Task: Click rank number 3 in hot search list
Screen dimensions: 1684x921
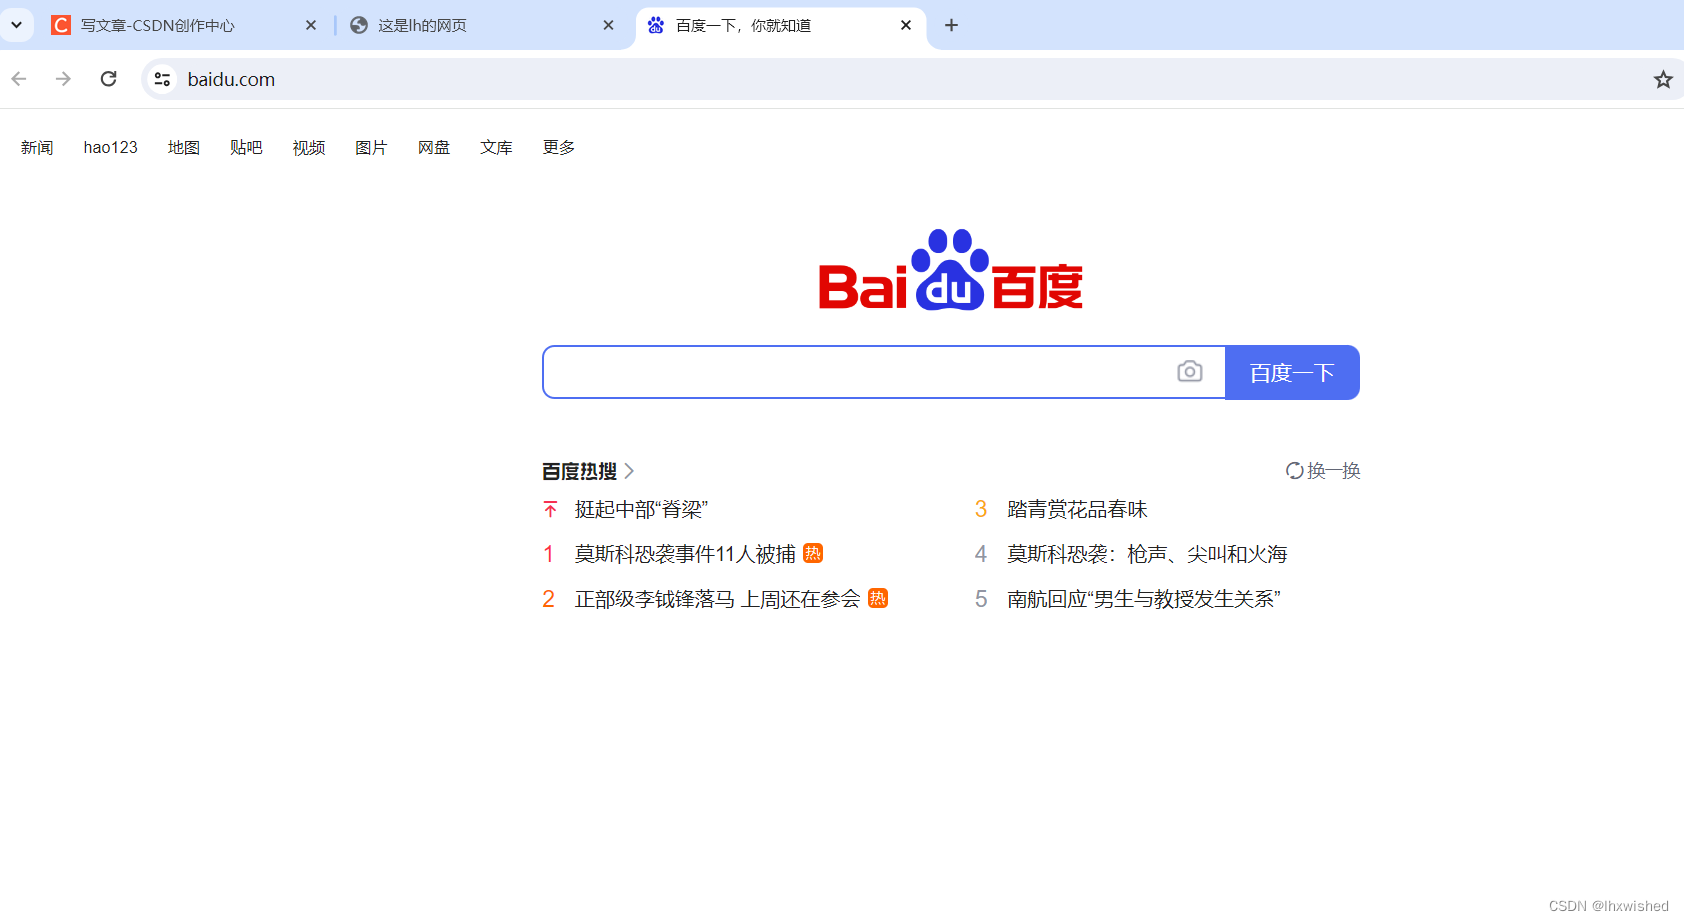Action: coord(981,509)
